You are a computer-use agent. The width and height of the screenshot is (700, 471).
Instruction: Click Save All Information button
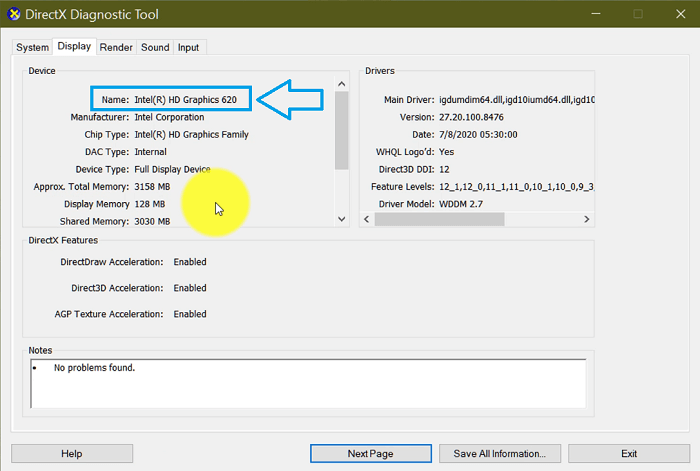(500, 454)
